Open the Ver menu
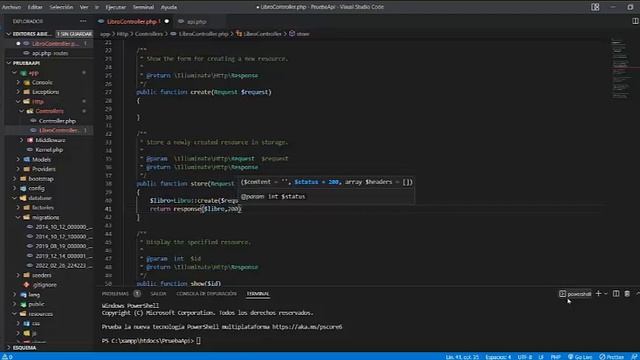Viewport: 640px width, 360px height. (x=84, y=7)
